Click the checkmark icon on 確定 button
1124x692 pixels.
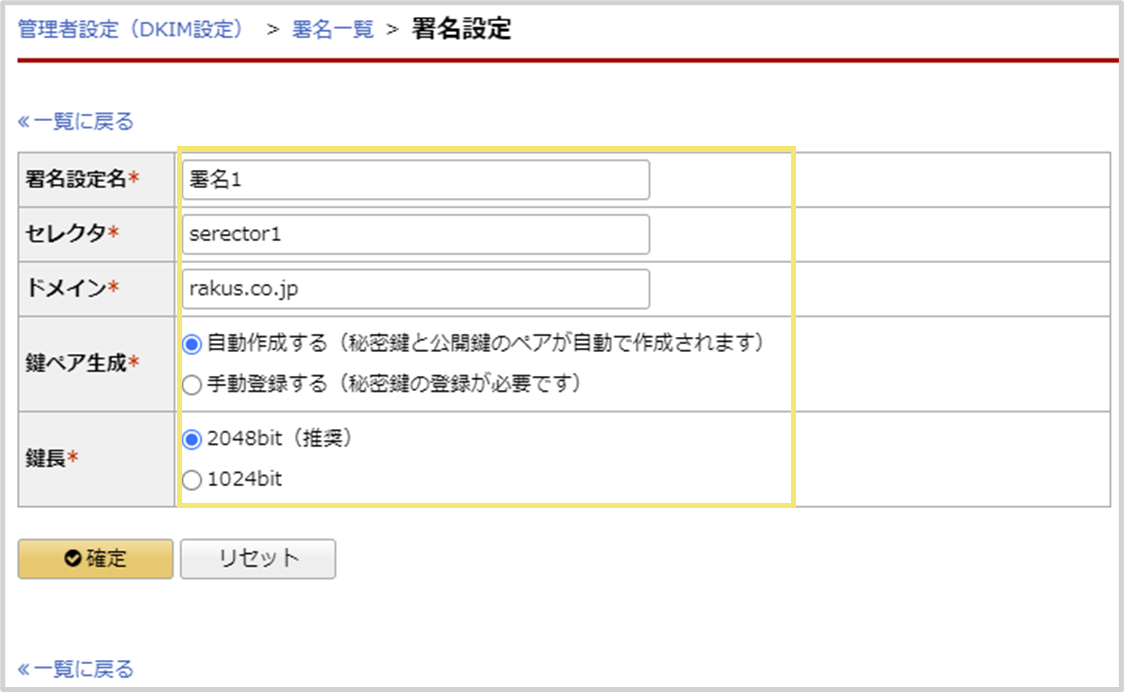[69, 559]
